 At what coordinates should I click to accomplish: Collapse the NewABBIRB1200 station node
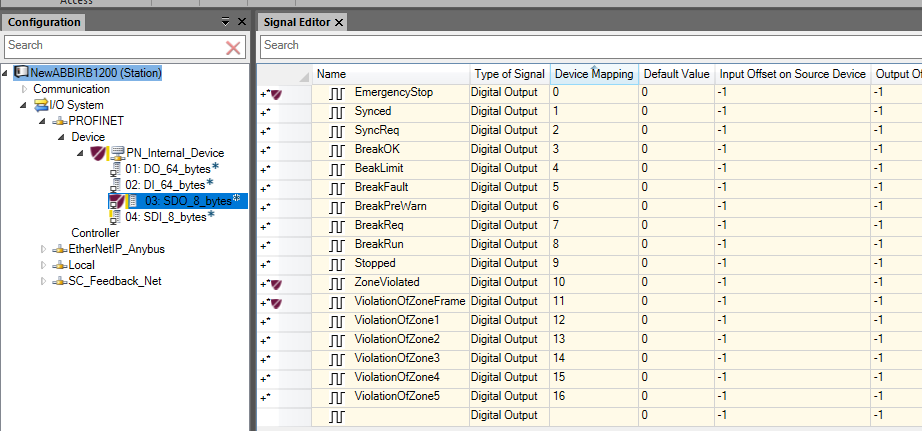(x=5, y=72)
